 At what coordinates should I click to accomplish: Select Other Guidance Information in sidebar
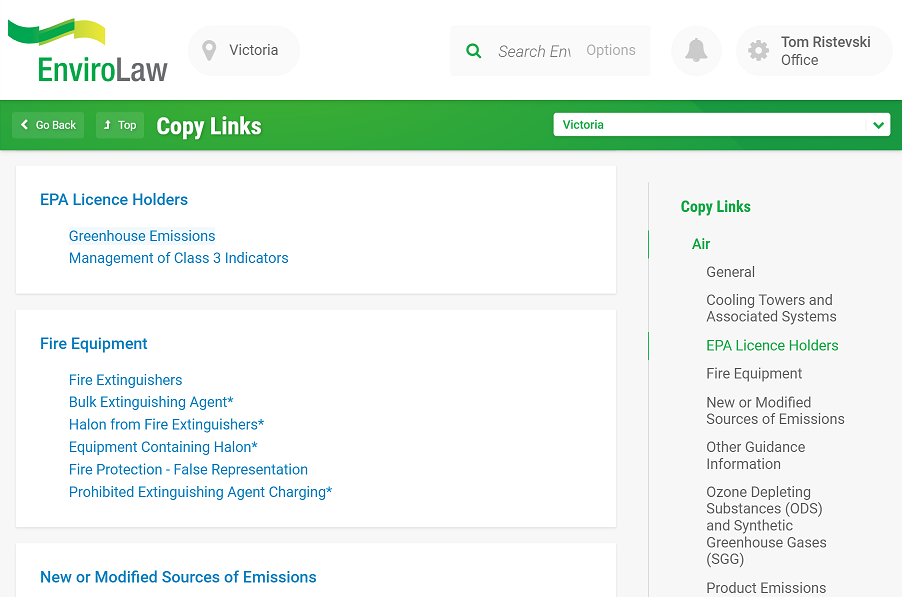[756, 456]
